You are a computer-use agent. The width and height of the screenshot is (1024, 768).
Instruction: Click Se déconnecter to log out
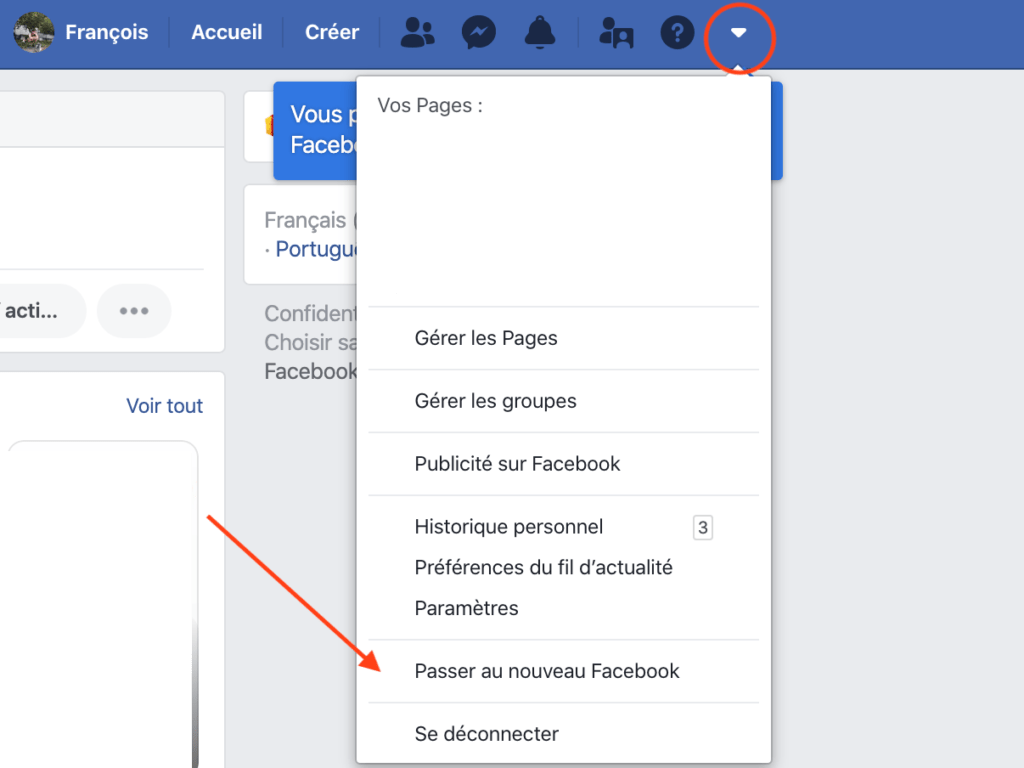(486, 734)
